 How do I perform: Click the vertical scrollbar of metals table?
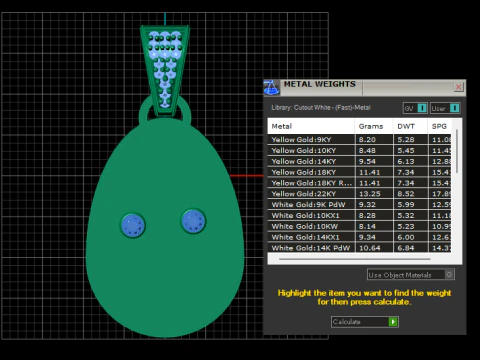click(x=457, y=151)
